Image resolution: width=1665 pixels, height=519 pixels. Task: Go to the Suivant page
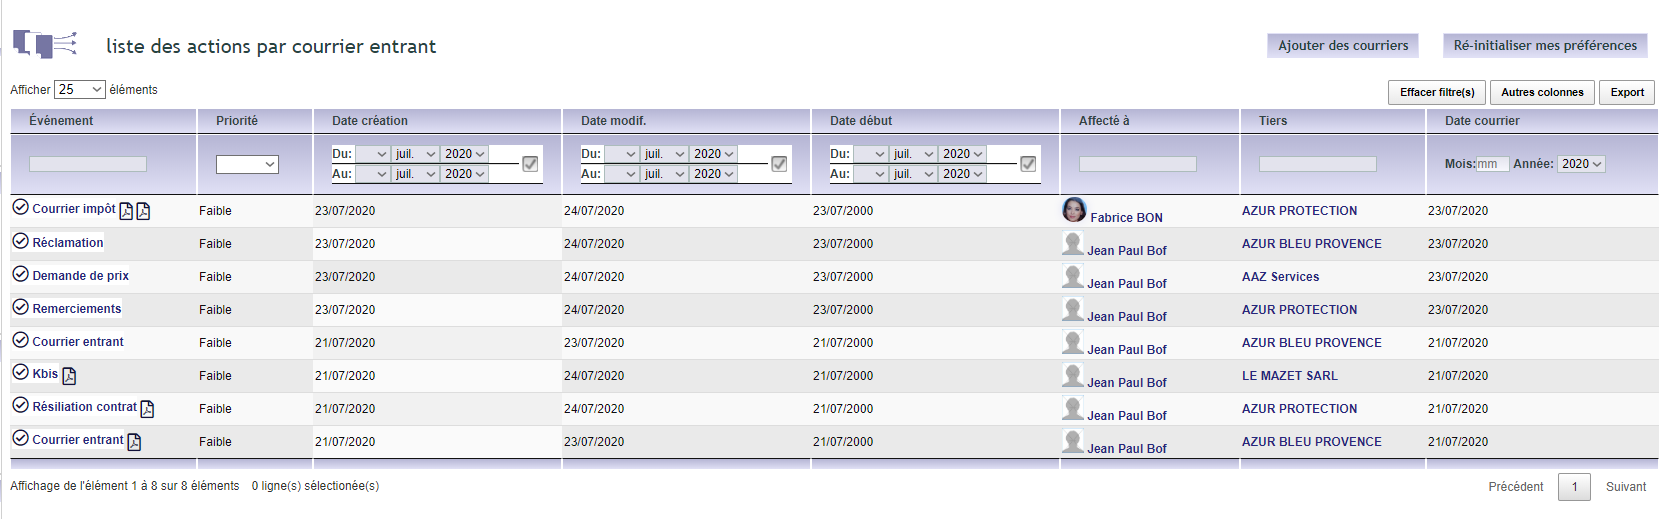1626,487
